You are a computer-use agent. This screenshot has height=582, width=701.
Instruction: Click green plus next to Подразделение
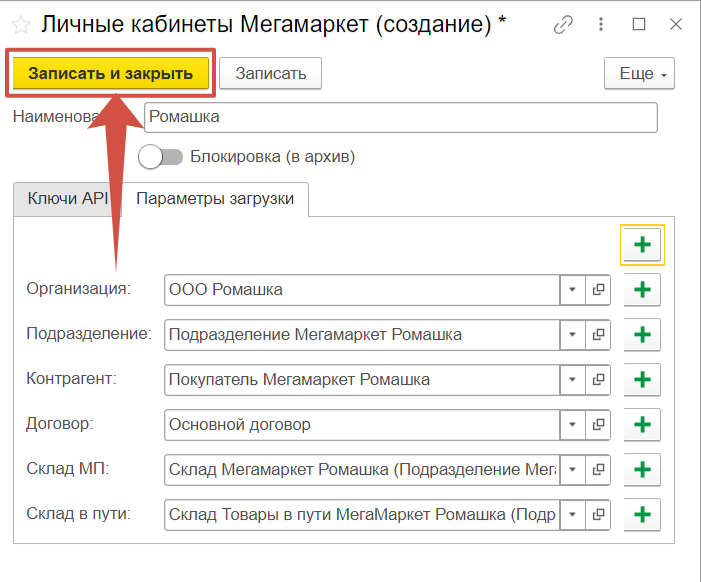642,335
